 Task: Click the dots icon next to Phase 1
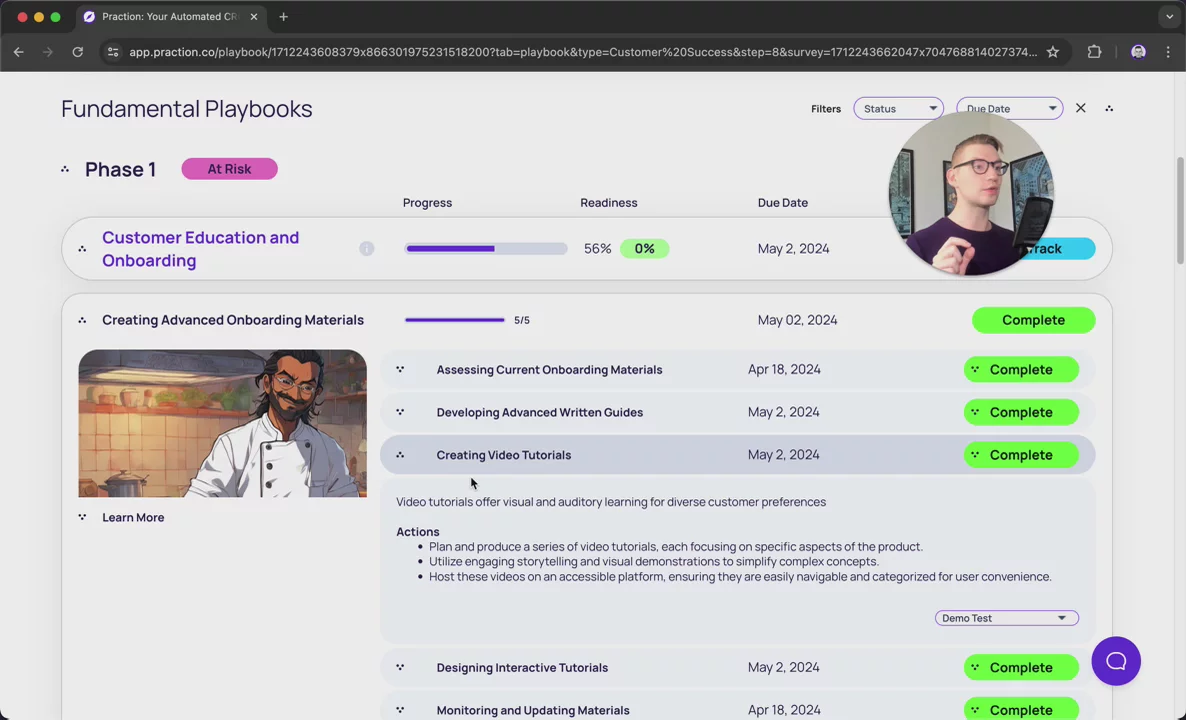[x=65, y=170]
